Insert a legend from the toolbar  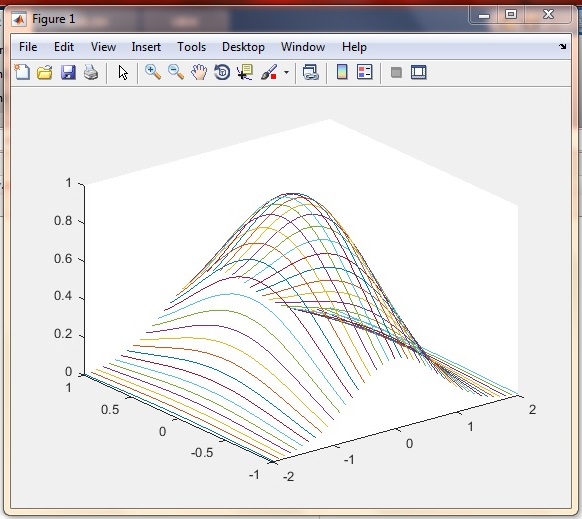pyautogui.click(x=364, y=72)
